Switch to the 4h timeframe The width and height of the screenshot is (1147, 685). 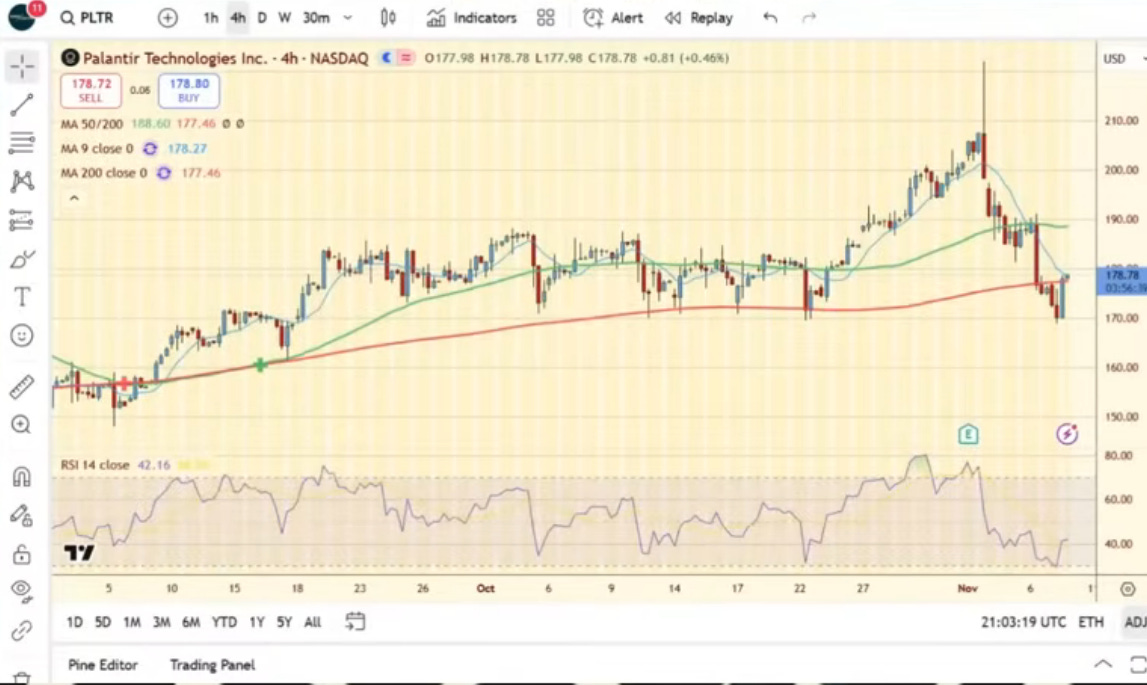[x=238, y=18]
